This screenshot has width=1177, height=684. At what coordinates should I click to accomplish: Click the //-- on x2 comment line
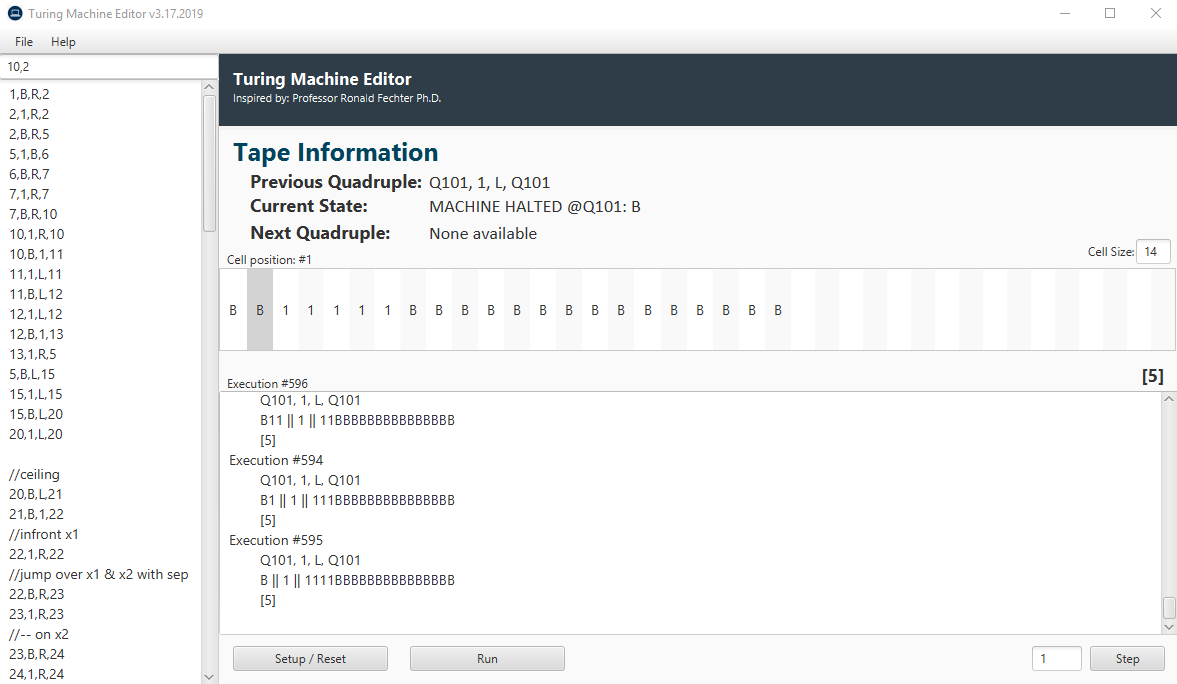pyautogui.click(x=38, y=634)
